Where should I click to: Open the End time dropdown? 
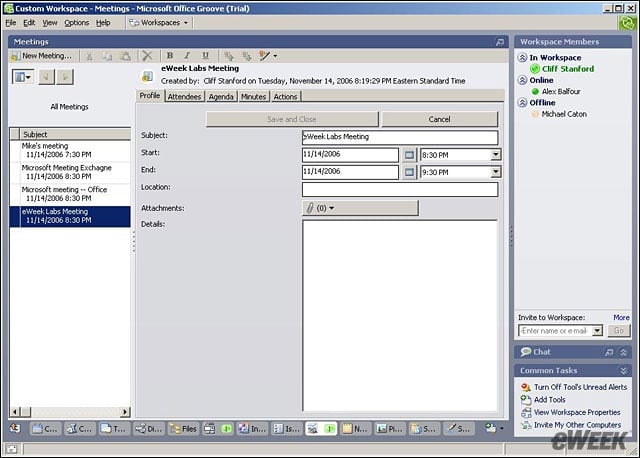pos(496,172)
